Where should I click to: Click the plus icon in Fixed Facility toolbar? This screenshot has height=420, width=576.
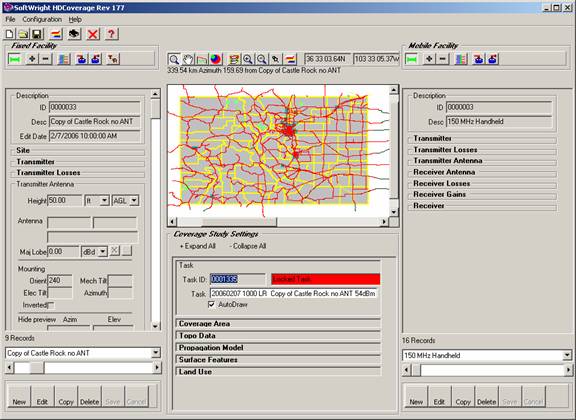click(x=32, y=59)
